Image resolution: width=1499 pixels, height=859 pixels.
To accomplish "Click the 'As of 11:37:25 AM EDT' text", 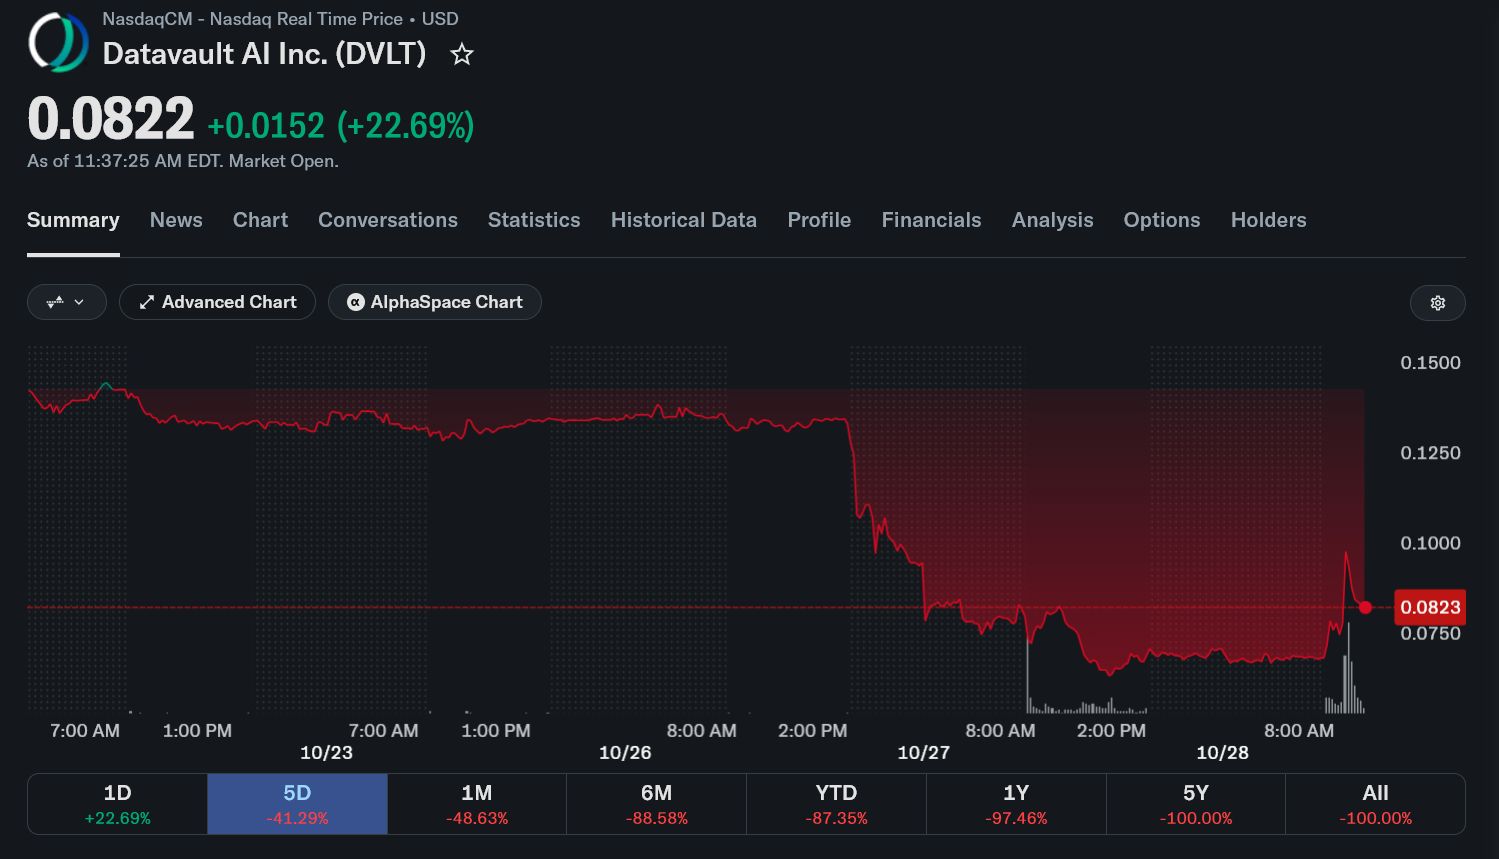I will tap(183, 161).
